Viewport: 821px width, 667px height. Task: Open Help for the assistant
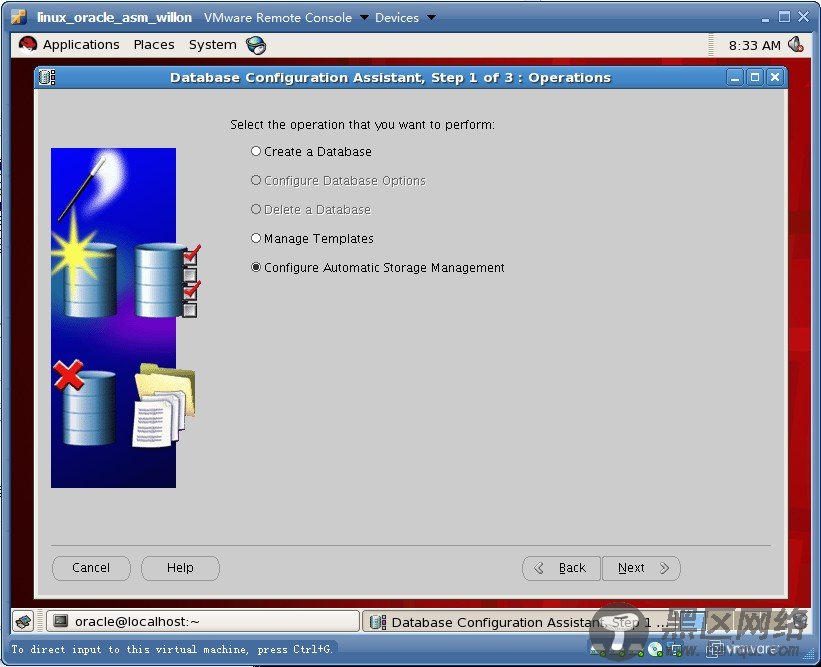click(180, 568)
